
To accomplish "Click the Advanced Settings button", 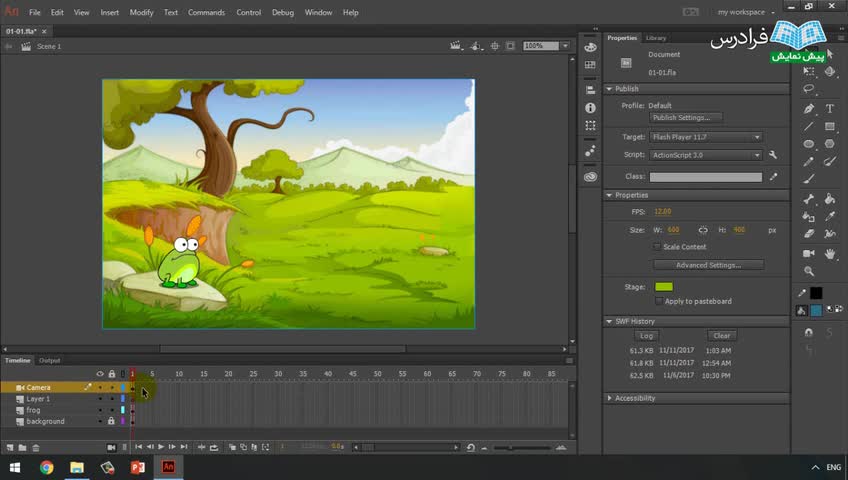I will 708,265.
